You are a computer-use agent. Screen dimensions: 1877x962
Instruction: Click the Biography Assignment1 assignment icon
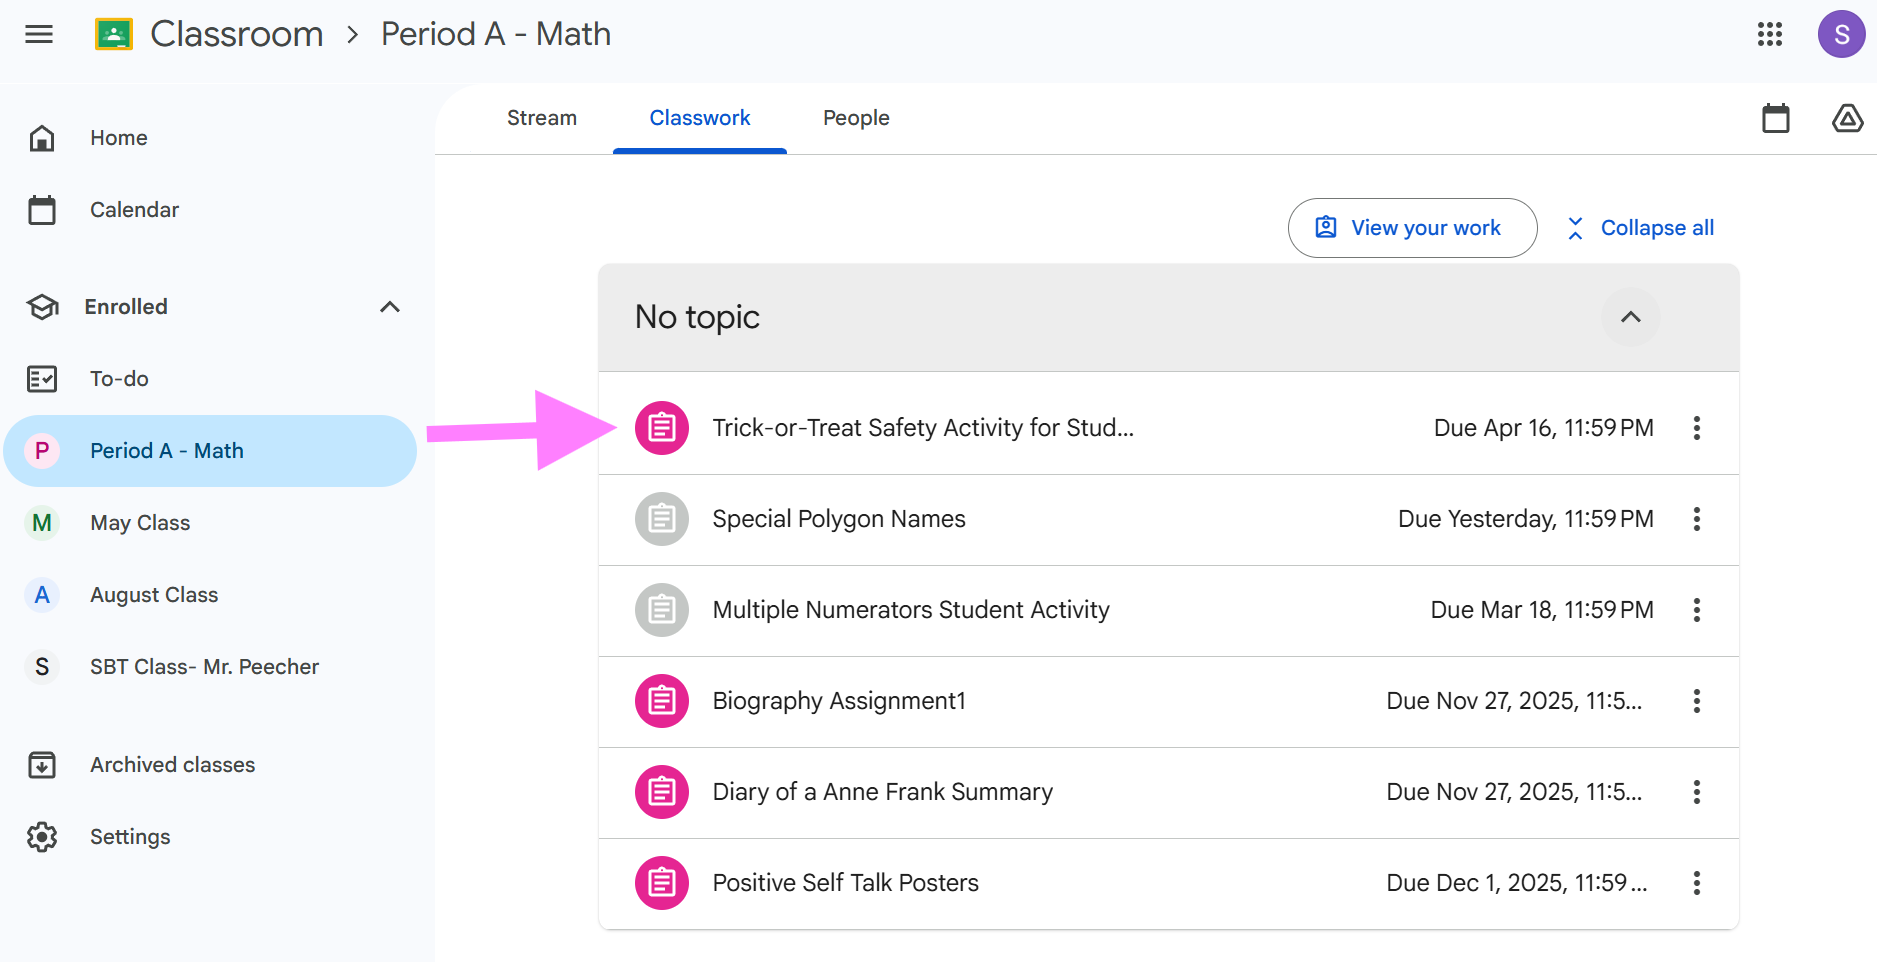pyautogui.click(x=662, y=701)
